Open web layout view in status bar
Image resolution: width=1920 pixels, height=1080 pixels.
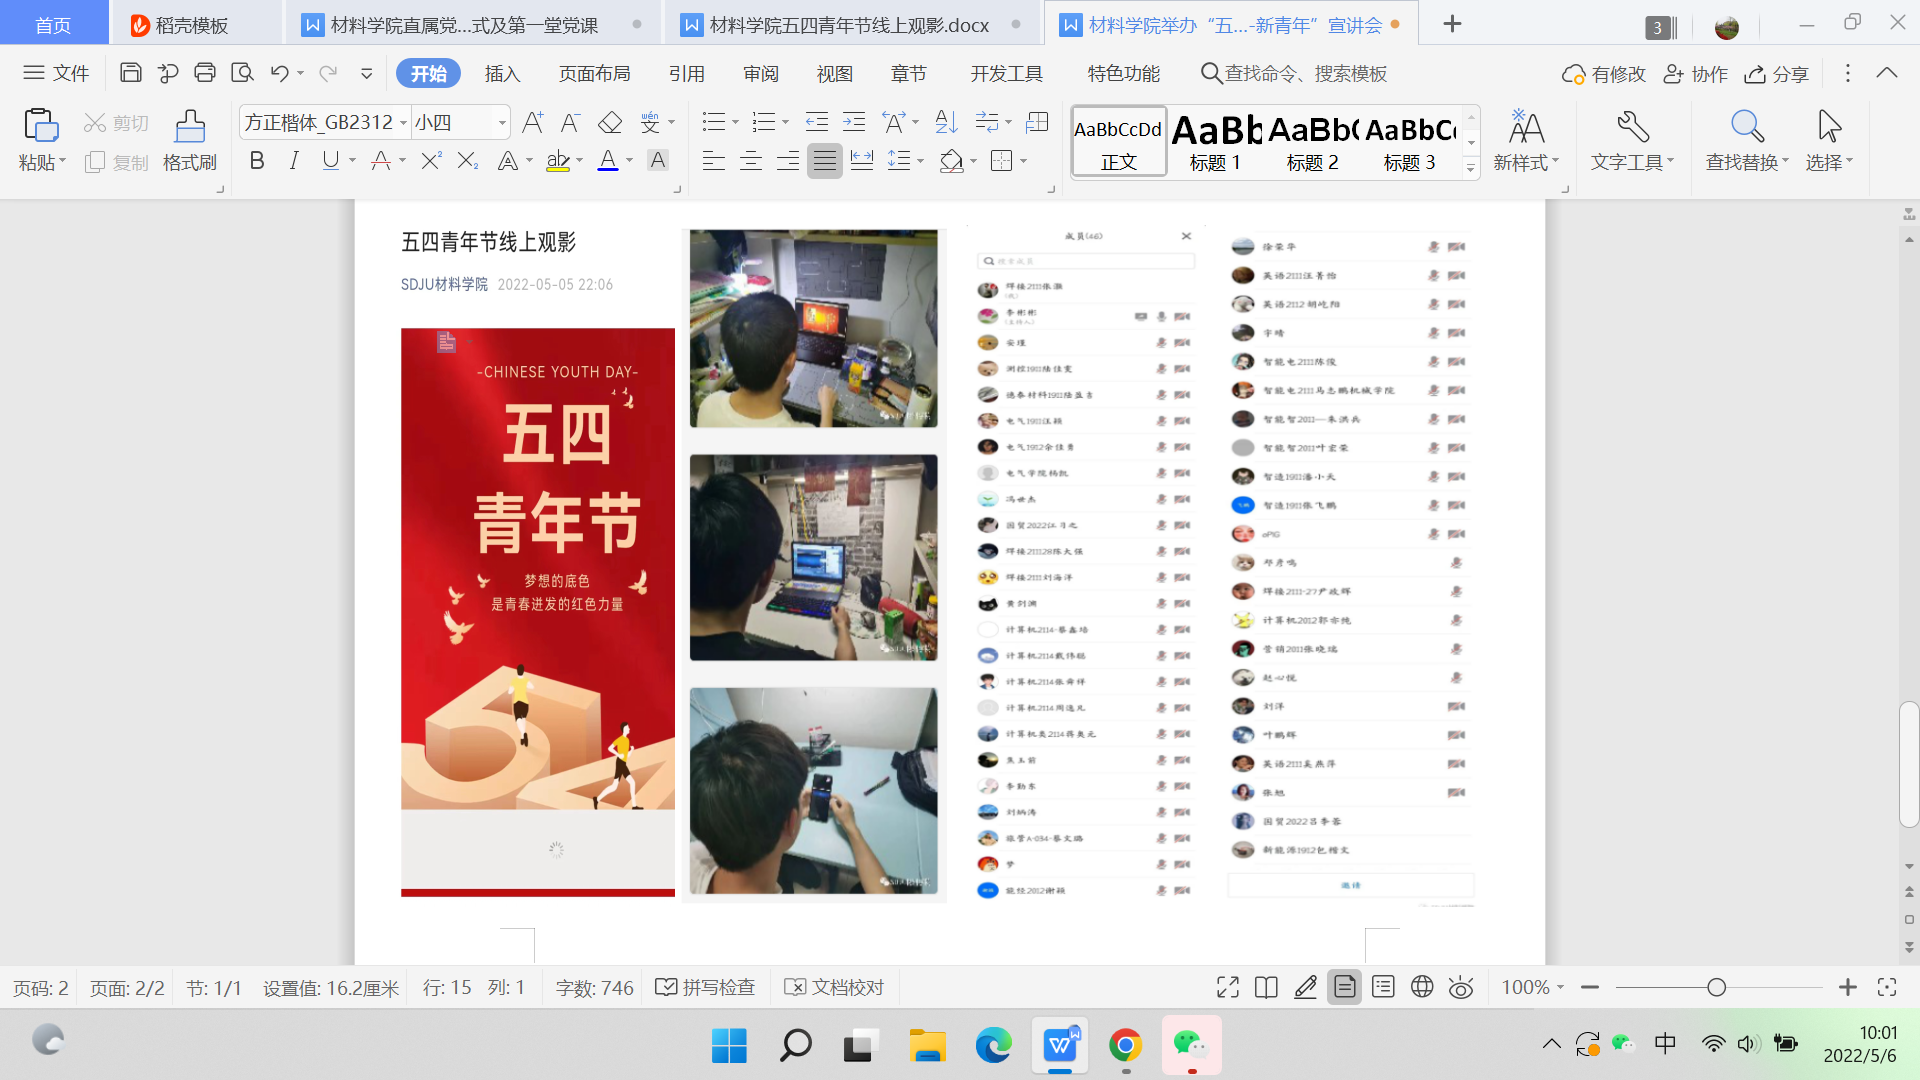click(x=1422, y=988)
